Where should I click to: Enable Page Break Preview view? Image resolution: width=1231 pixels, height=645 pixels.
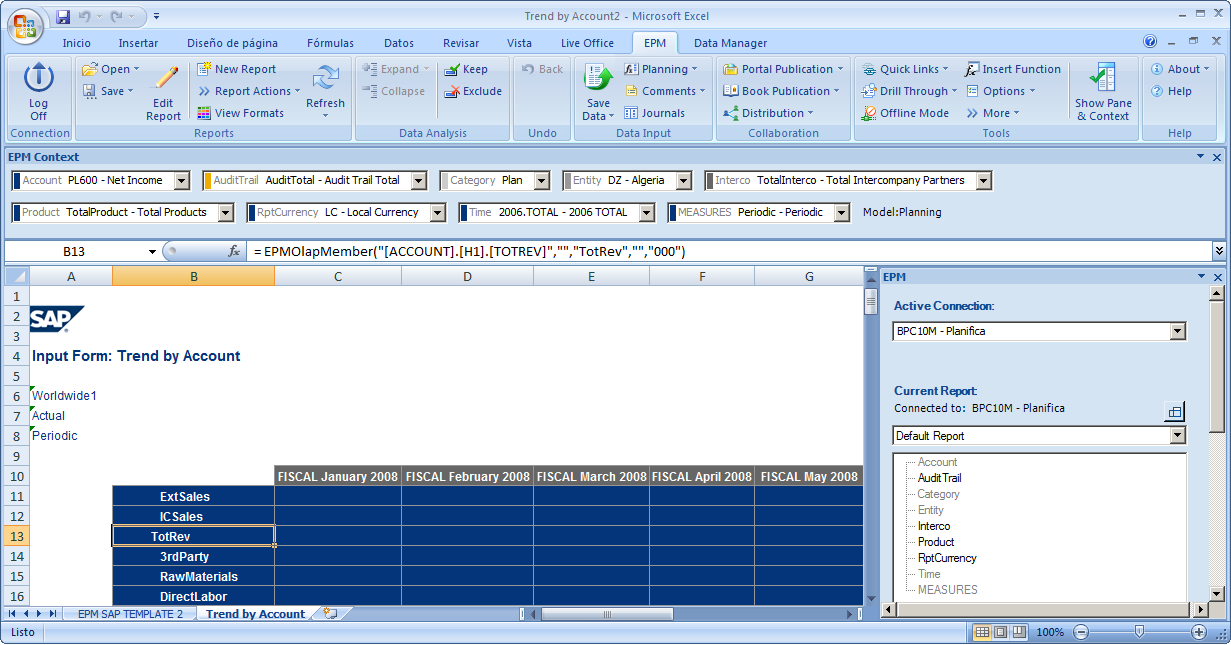[x=1019, y=632]
